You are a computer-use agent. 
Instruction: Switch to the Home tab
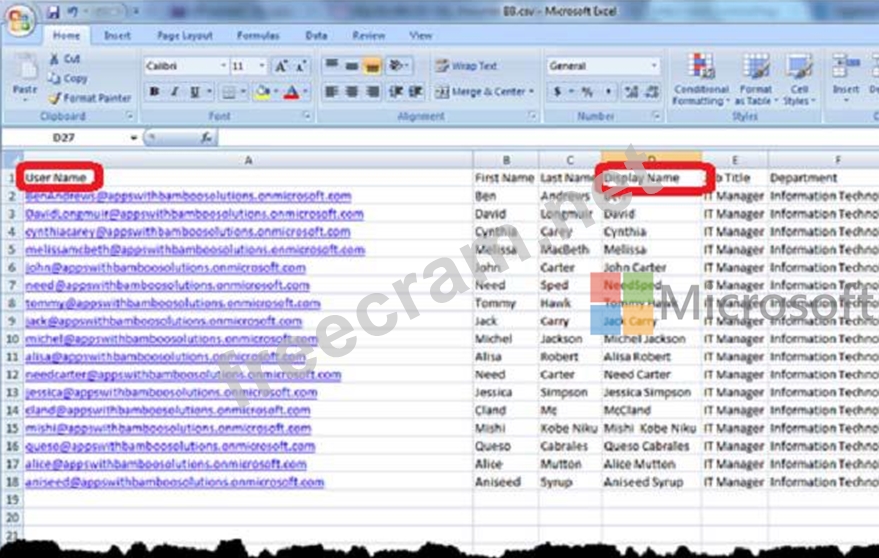(66, 35)
